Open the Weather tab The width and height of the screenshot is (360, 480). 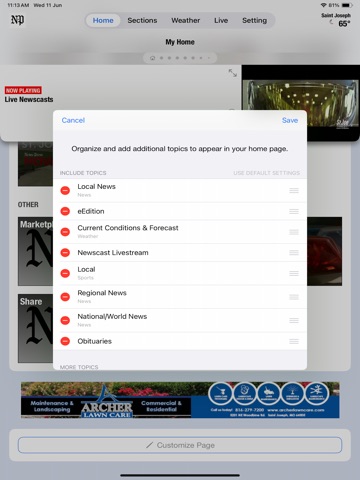pyautogui.click(x=186, y=20)
